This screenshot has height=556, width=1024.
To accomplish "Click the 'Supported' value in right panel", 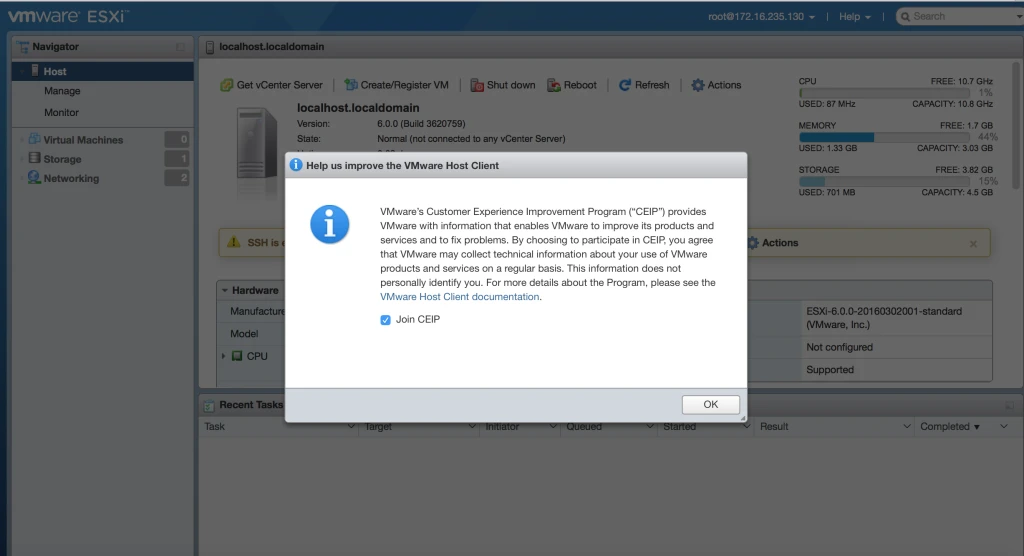I will pyautogui.click(x=829, y=370).
